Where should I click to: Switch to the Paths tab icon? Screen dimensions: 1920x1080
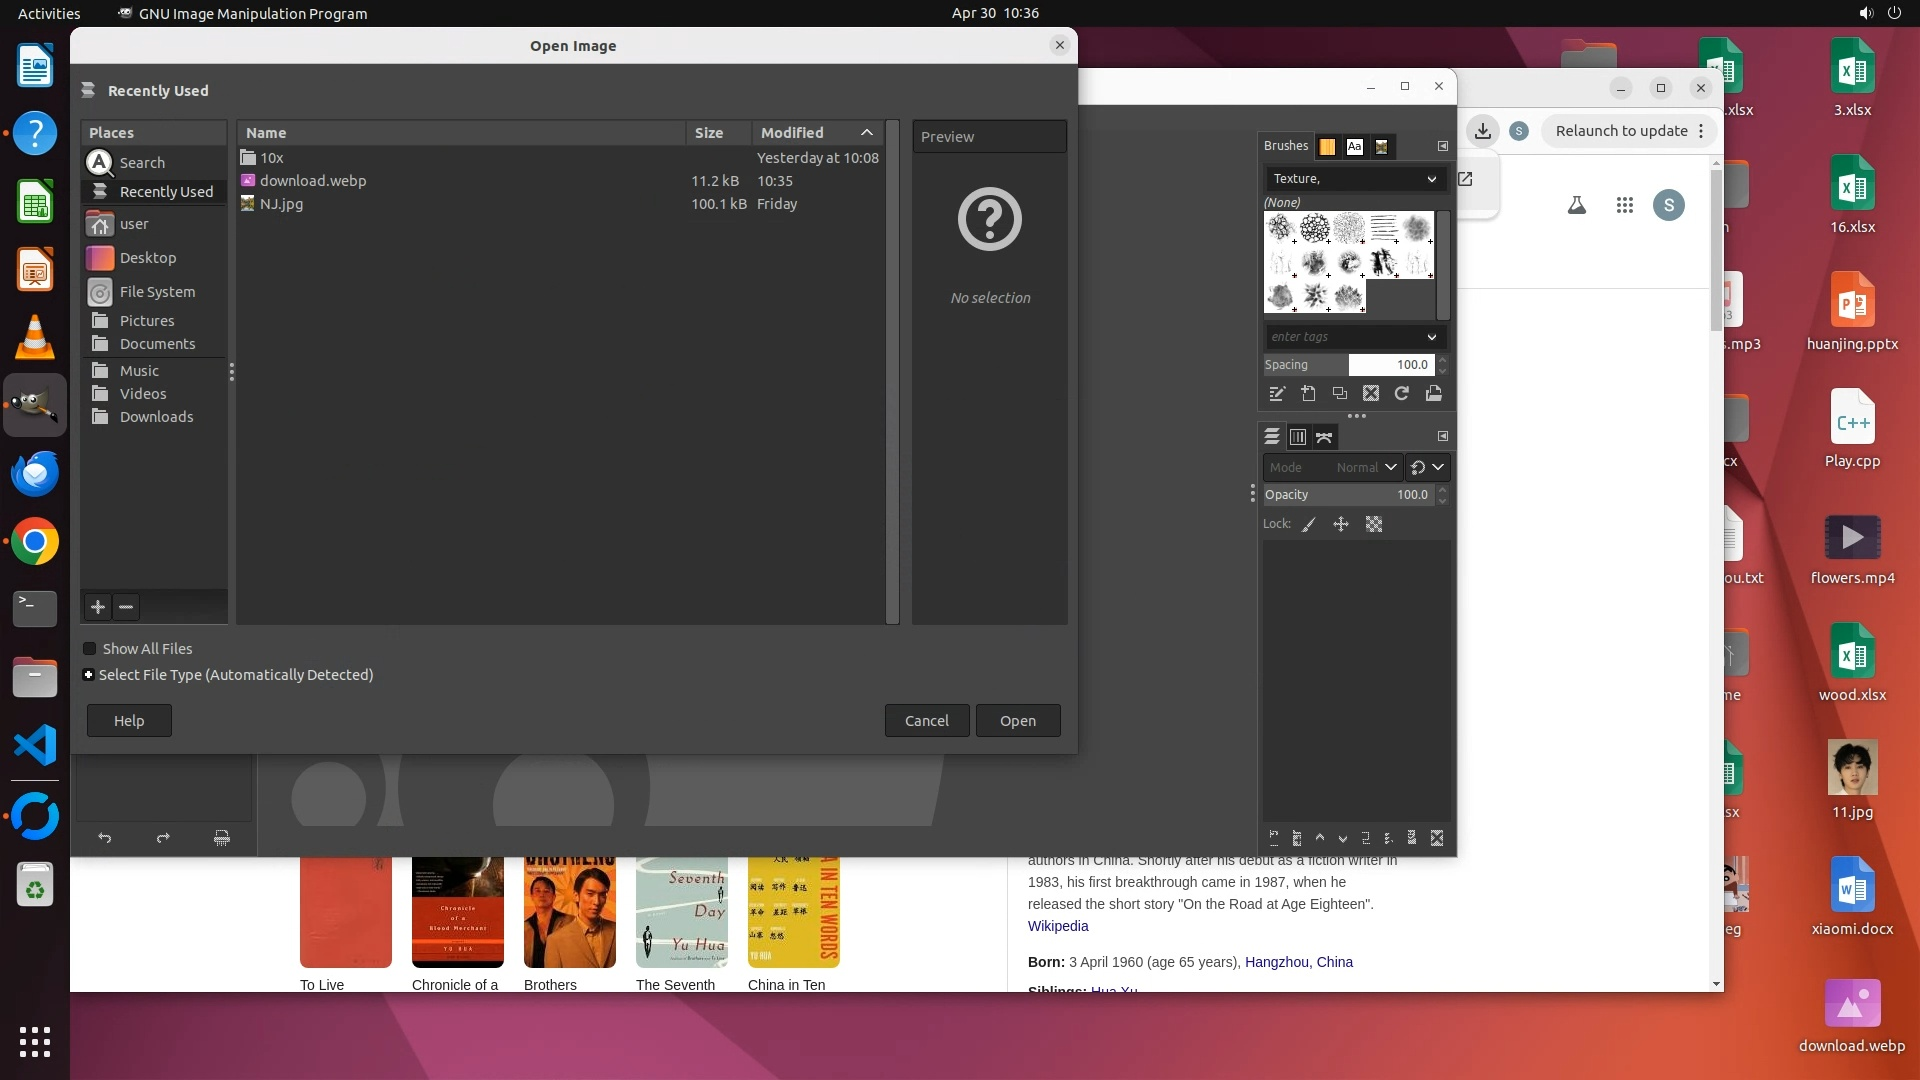click(1324, 437)
